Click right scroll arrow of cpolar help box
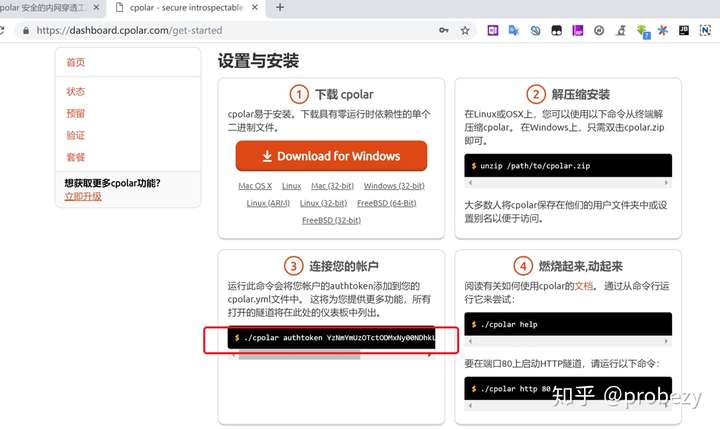The height and width of the screenshot is (429, 720). 666,341
